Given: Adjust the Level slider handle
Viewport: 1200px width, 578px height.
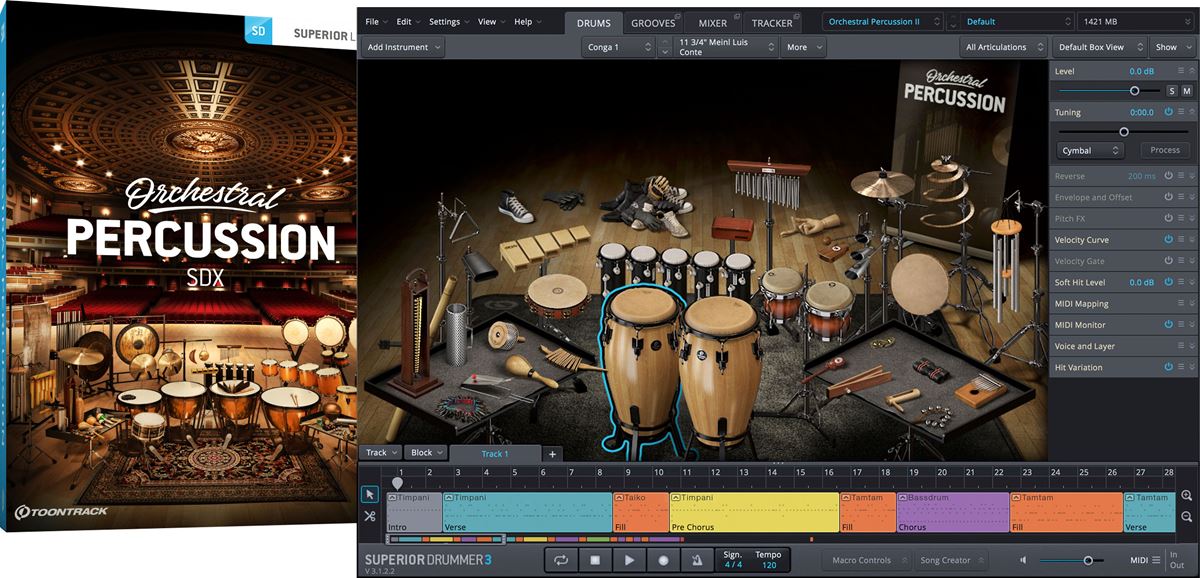Looking at the screenshot, I should click(x=1134, y=91).
